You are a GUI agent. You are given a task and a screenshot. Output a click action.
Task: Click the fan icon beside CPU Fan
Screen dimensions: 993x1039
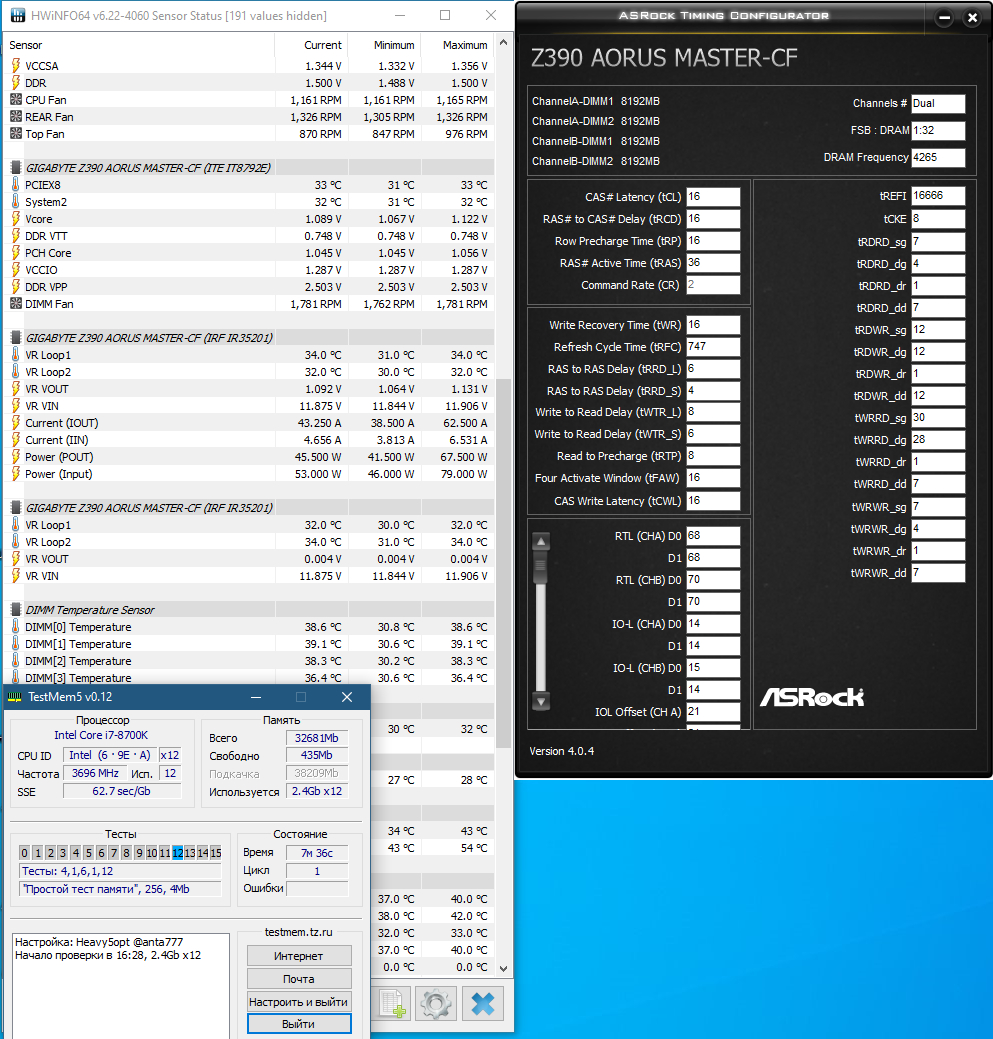point(16,99)
